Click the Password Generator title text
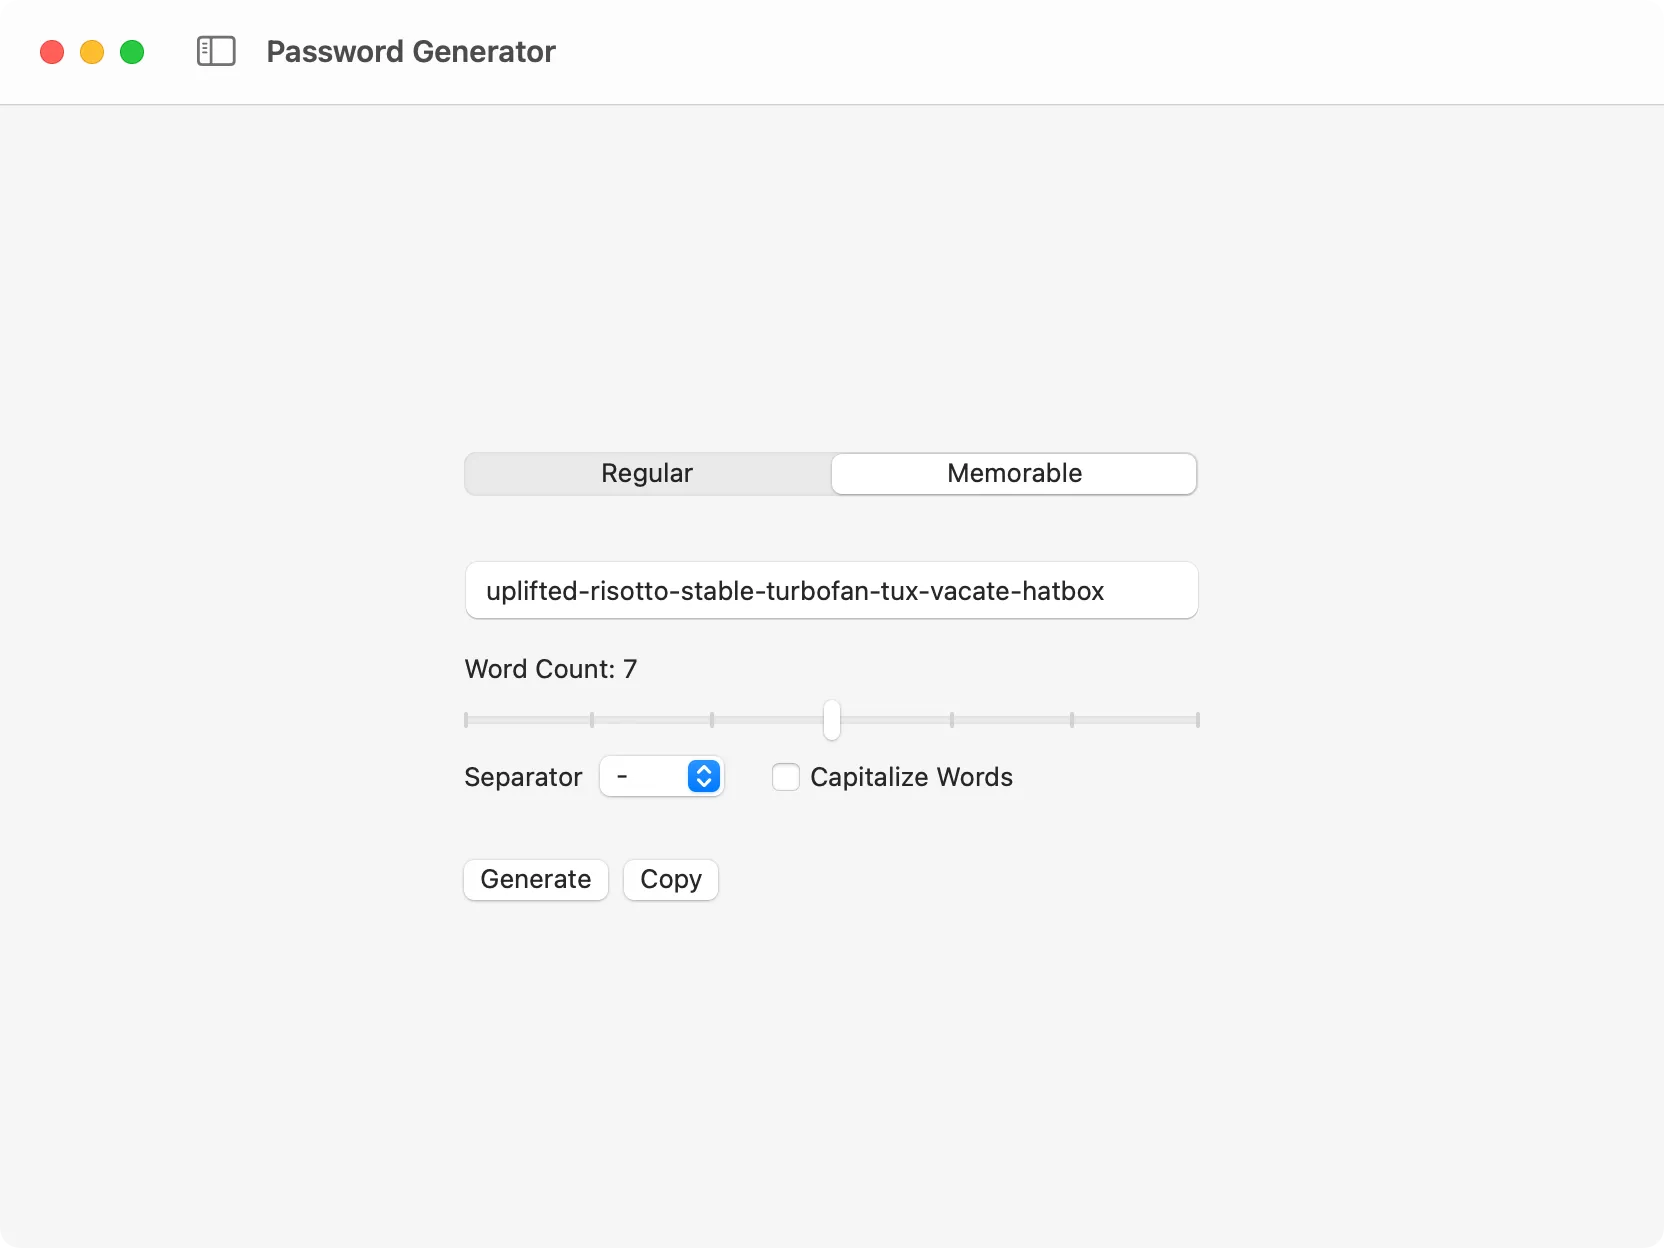1664x1248 pixels. pos(411,51)
